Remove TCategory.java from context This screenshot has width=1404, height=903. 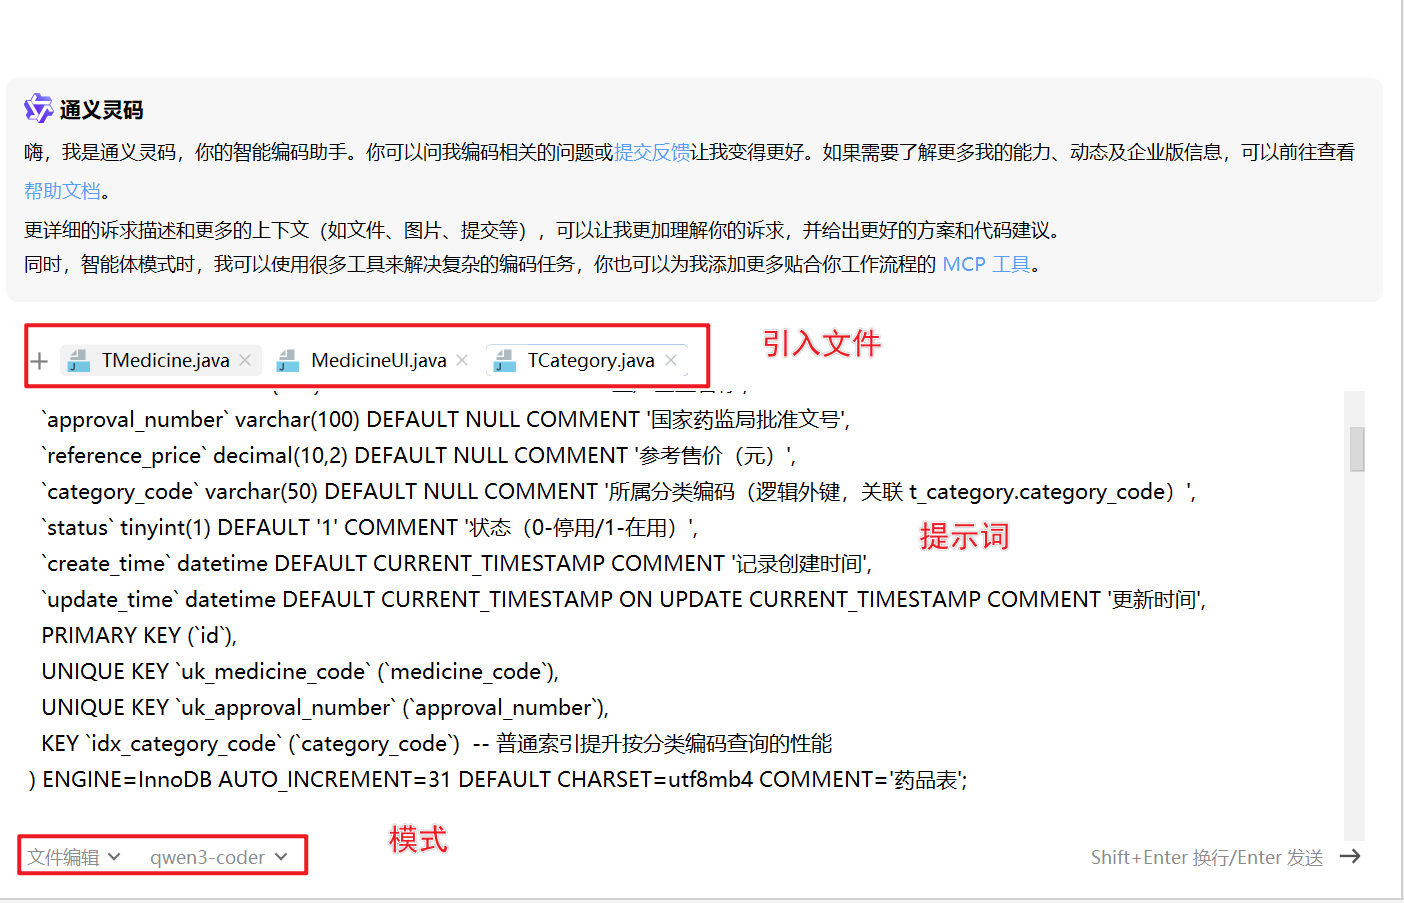point(671,360)
